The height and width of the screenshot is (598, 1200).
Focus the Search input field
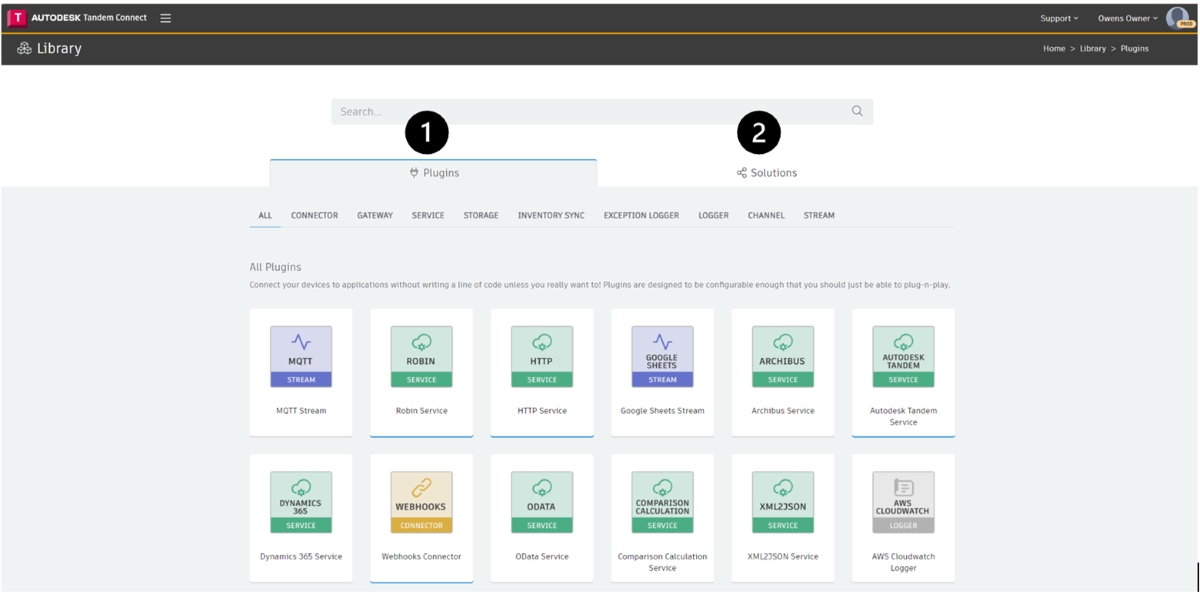click(x=602, y=111)
